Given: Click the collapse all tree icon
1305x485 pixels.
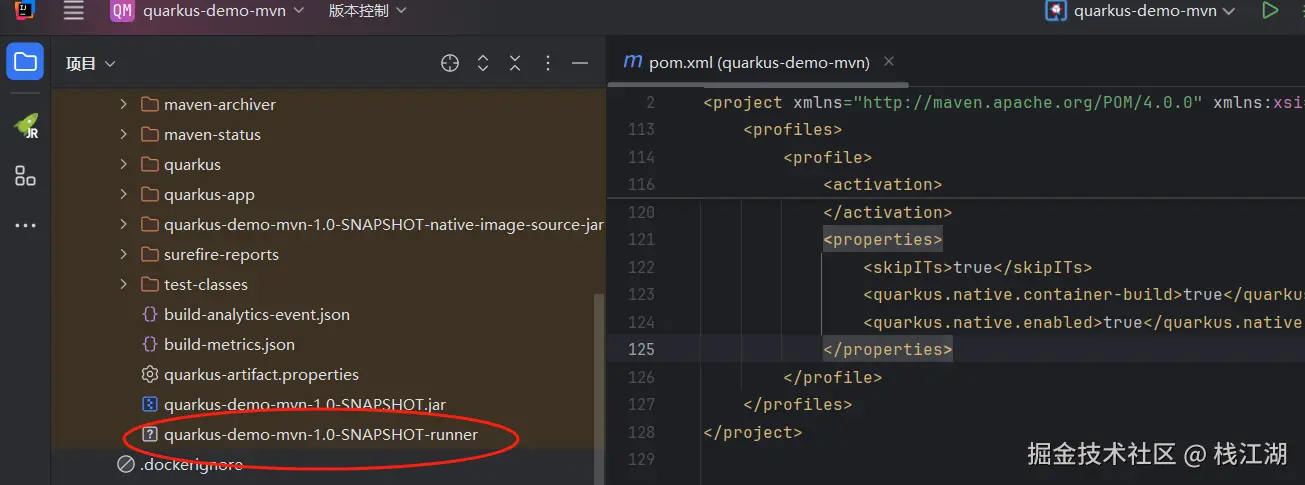Looking at the screenshot, I should click(515, 63).
